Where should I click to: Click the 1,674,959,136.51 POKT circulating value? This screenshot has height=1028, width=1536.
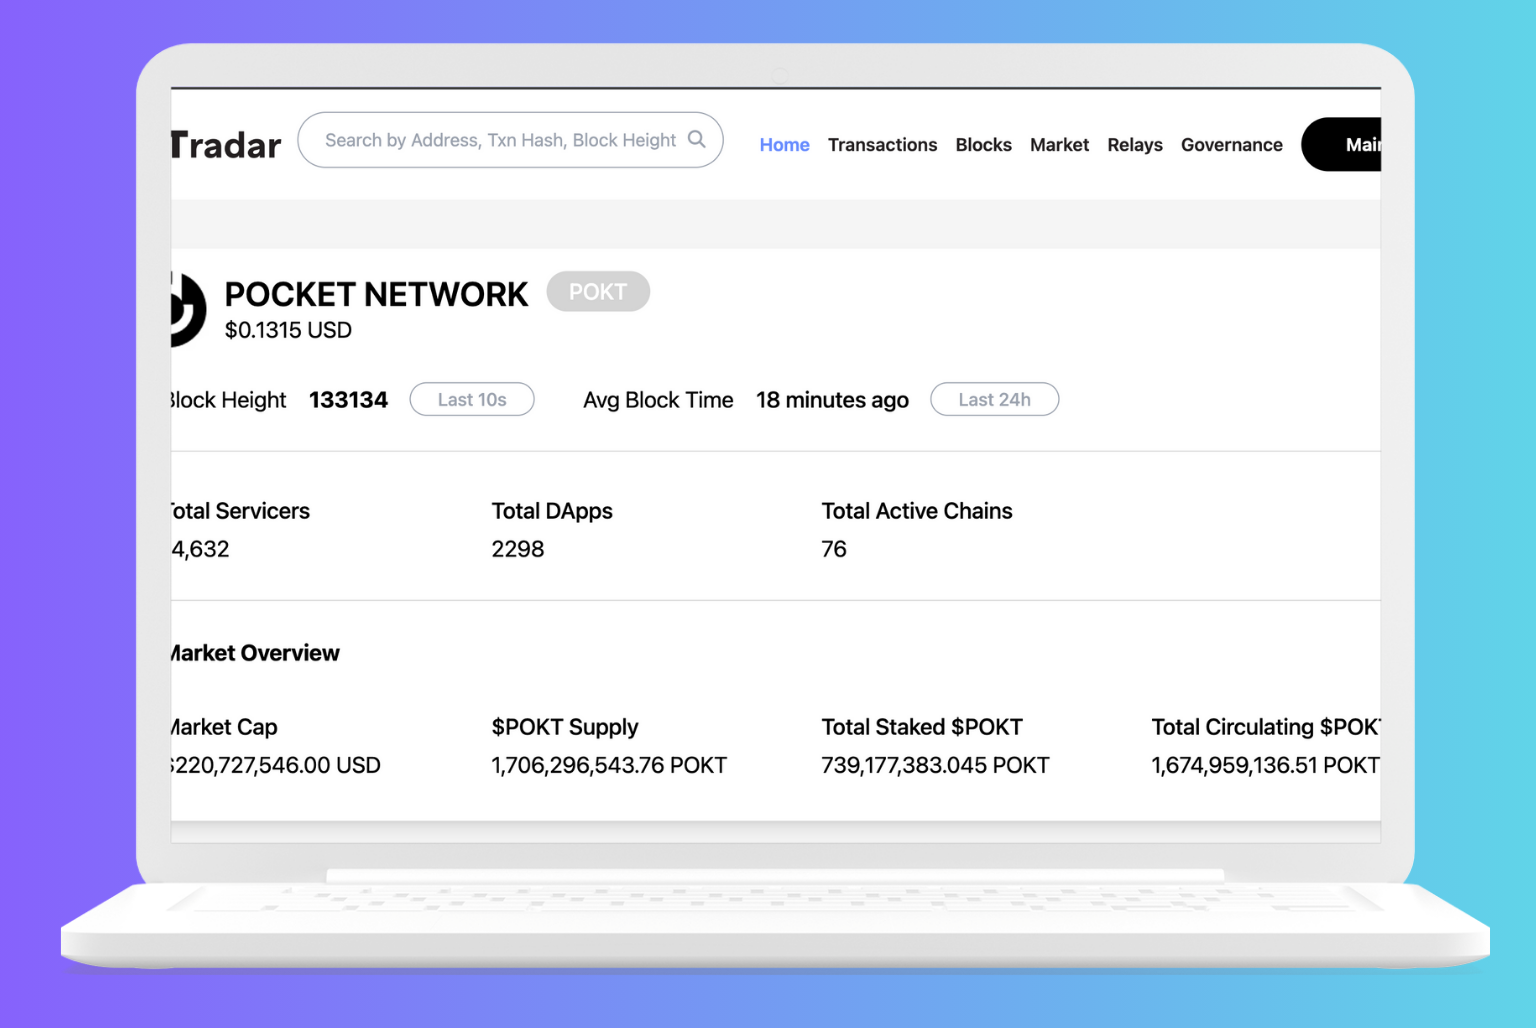(1266, 765)
